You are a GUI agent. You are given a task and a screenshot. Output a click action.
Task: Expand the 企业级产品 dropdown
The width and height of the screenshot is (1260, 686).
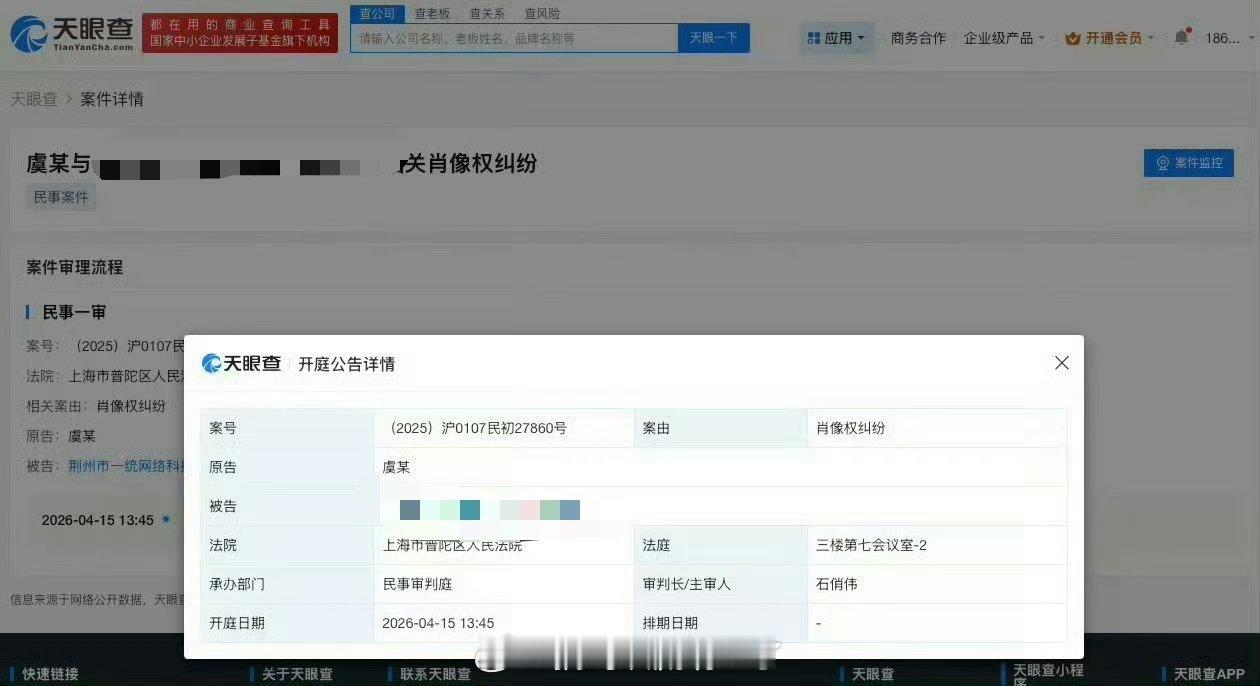(1004, 38)
